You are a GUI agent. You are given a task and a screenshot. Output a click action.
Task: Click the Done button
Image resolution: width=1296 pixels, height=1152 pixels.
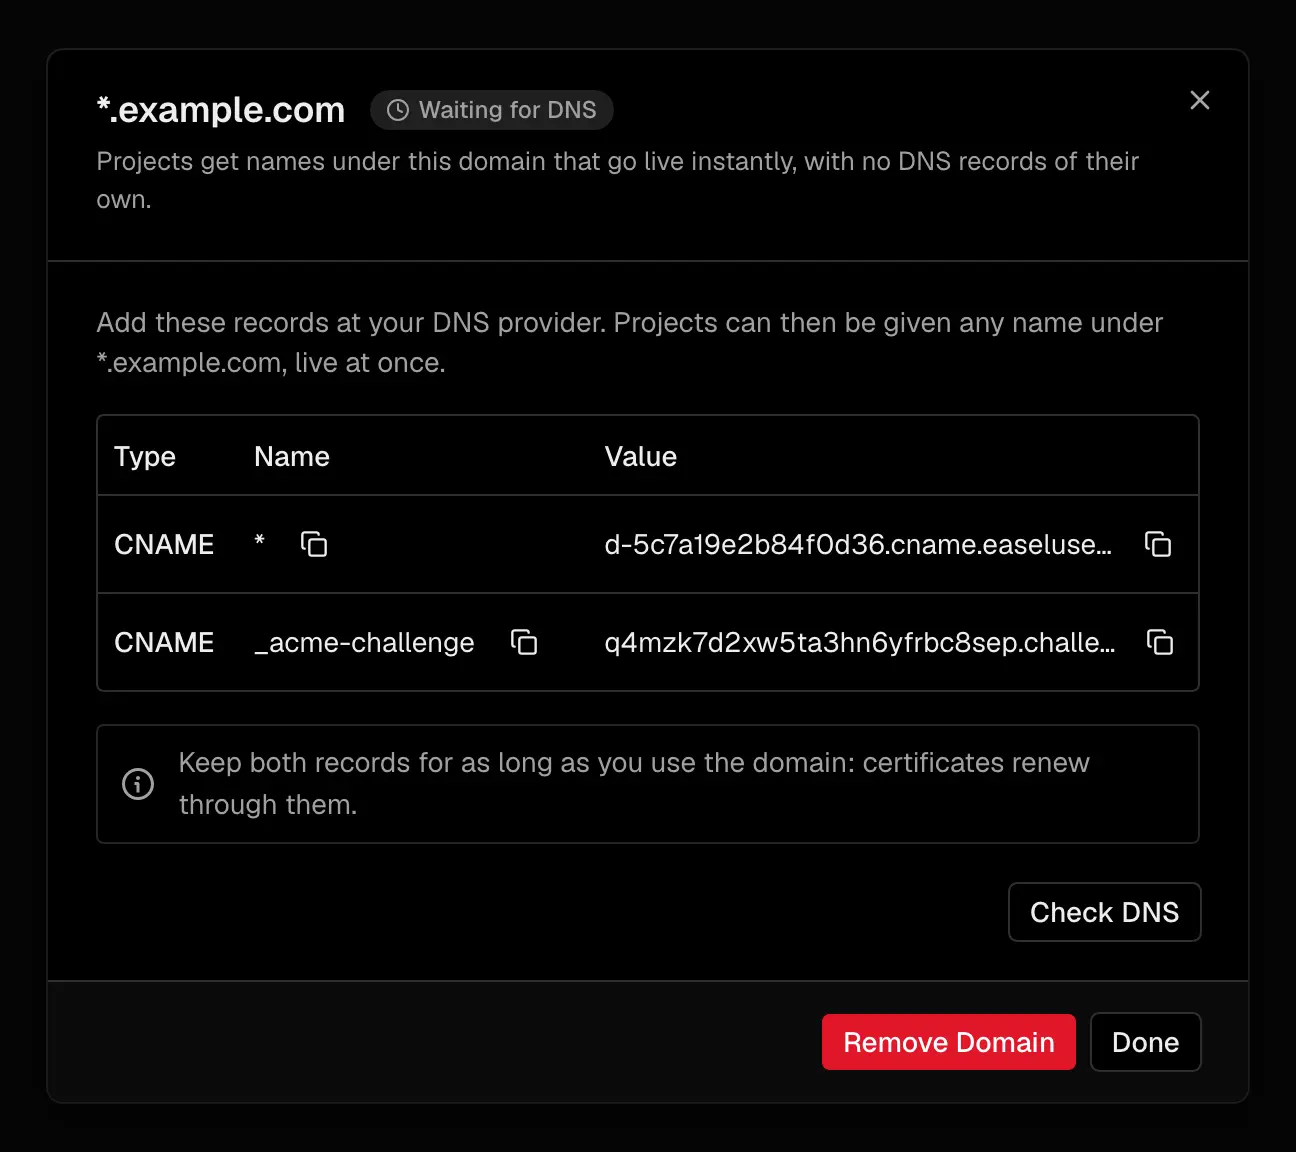tap(1145, 1042)
